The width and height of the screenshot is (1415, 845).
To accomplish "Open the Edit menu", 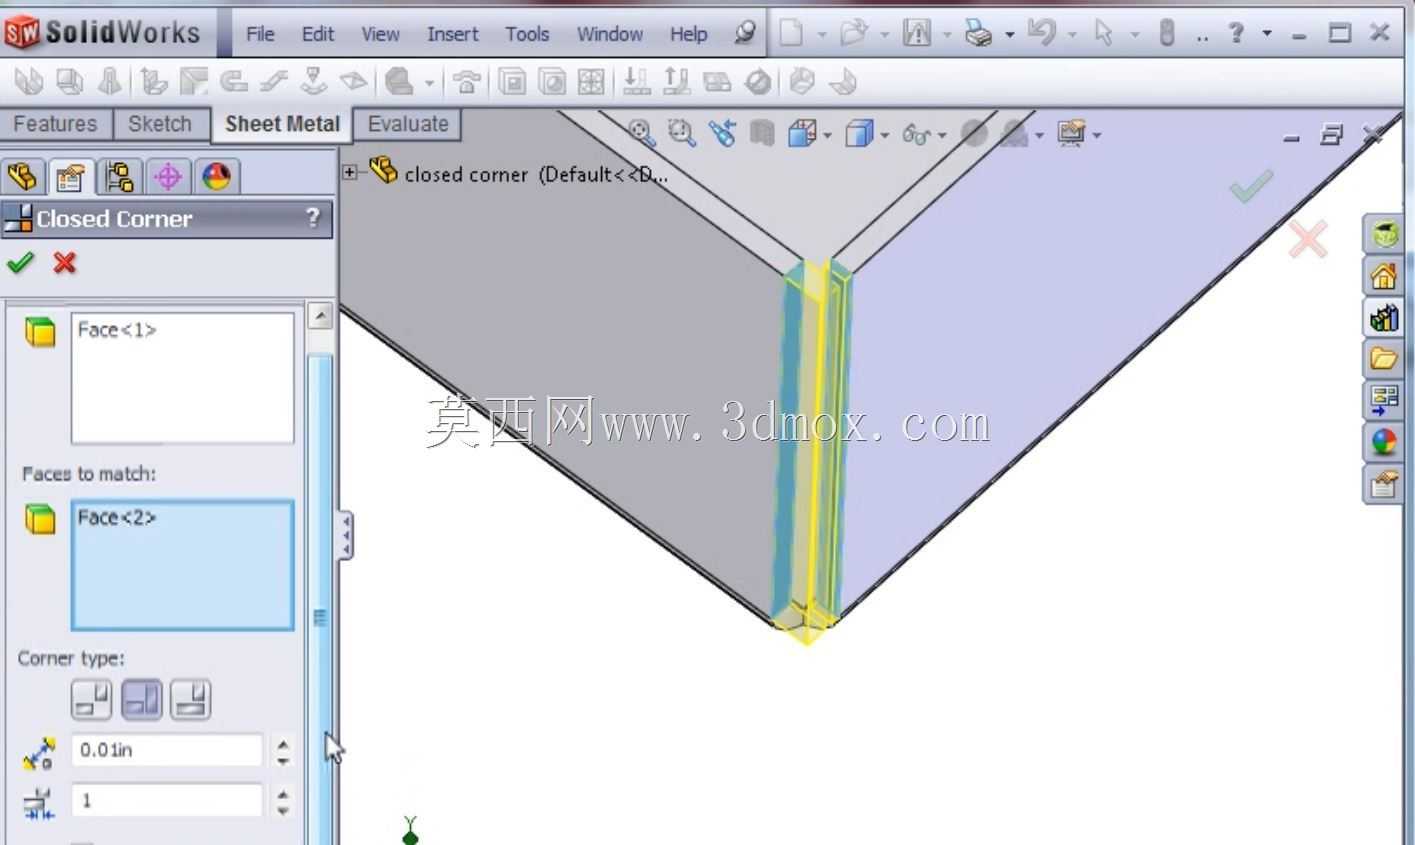I will pos(318,34).
